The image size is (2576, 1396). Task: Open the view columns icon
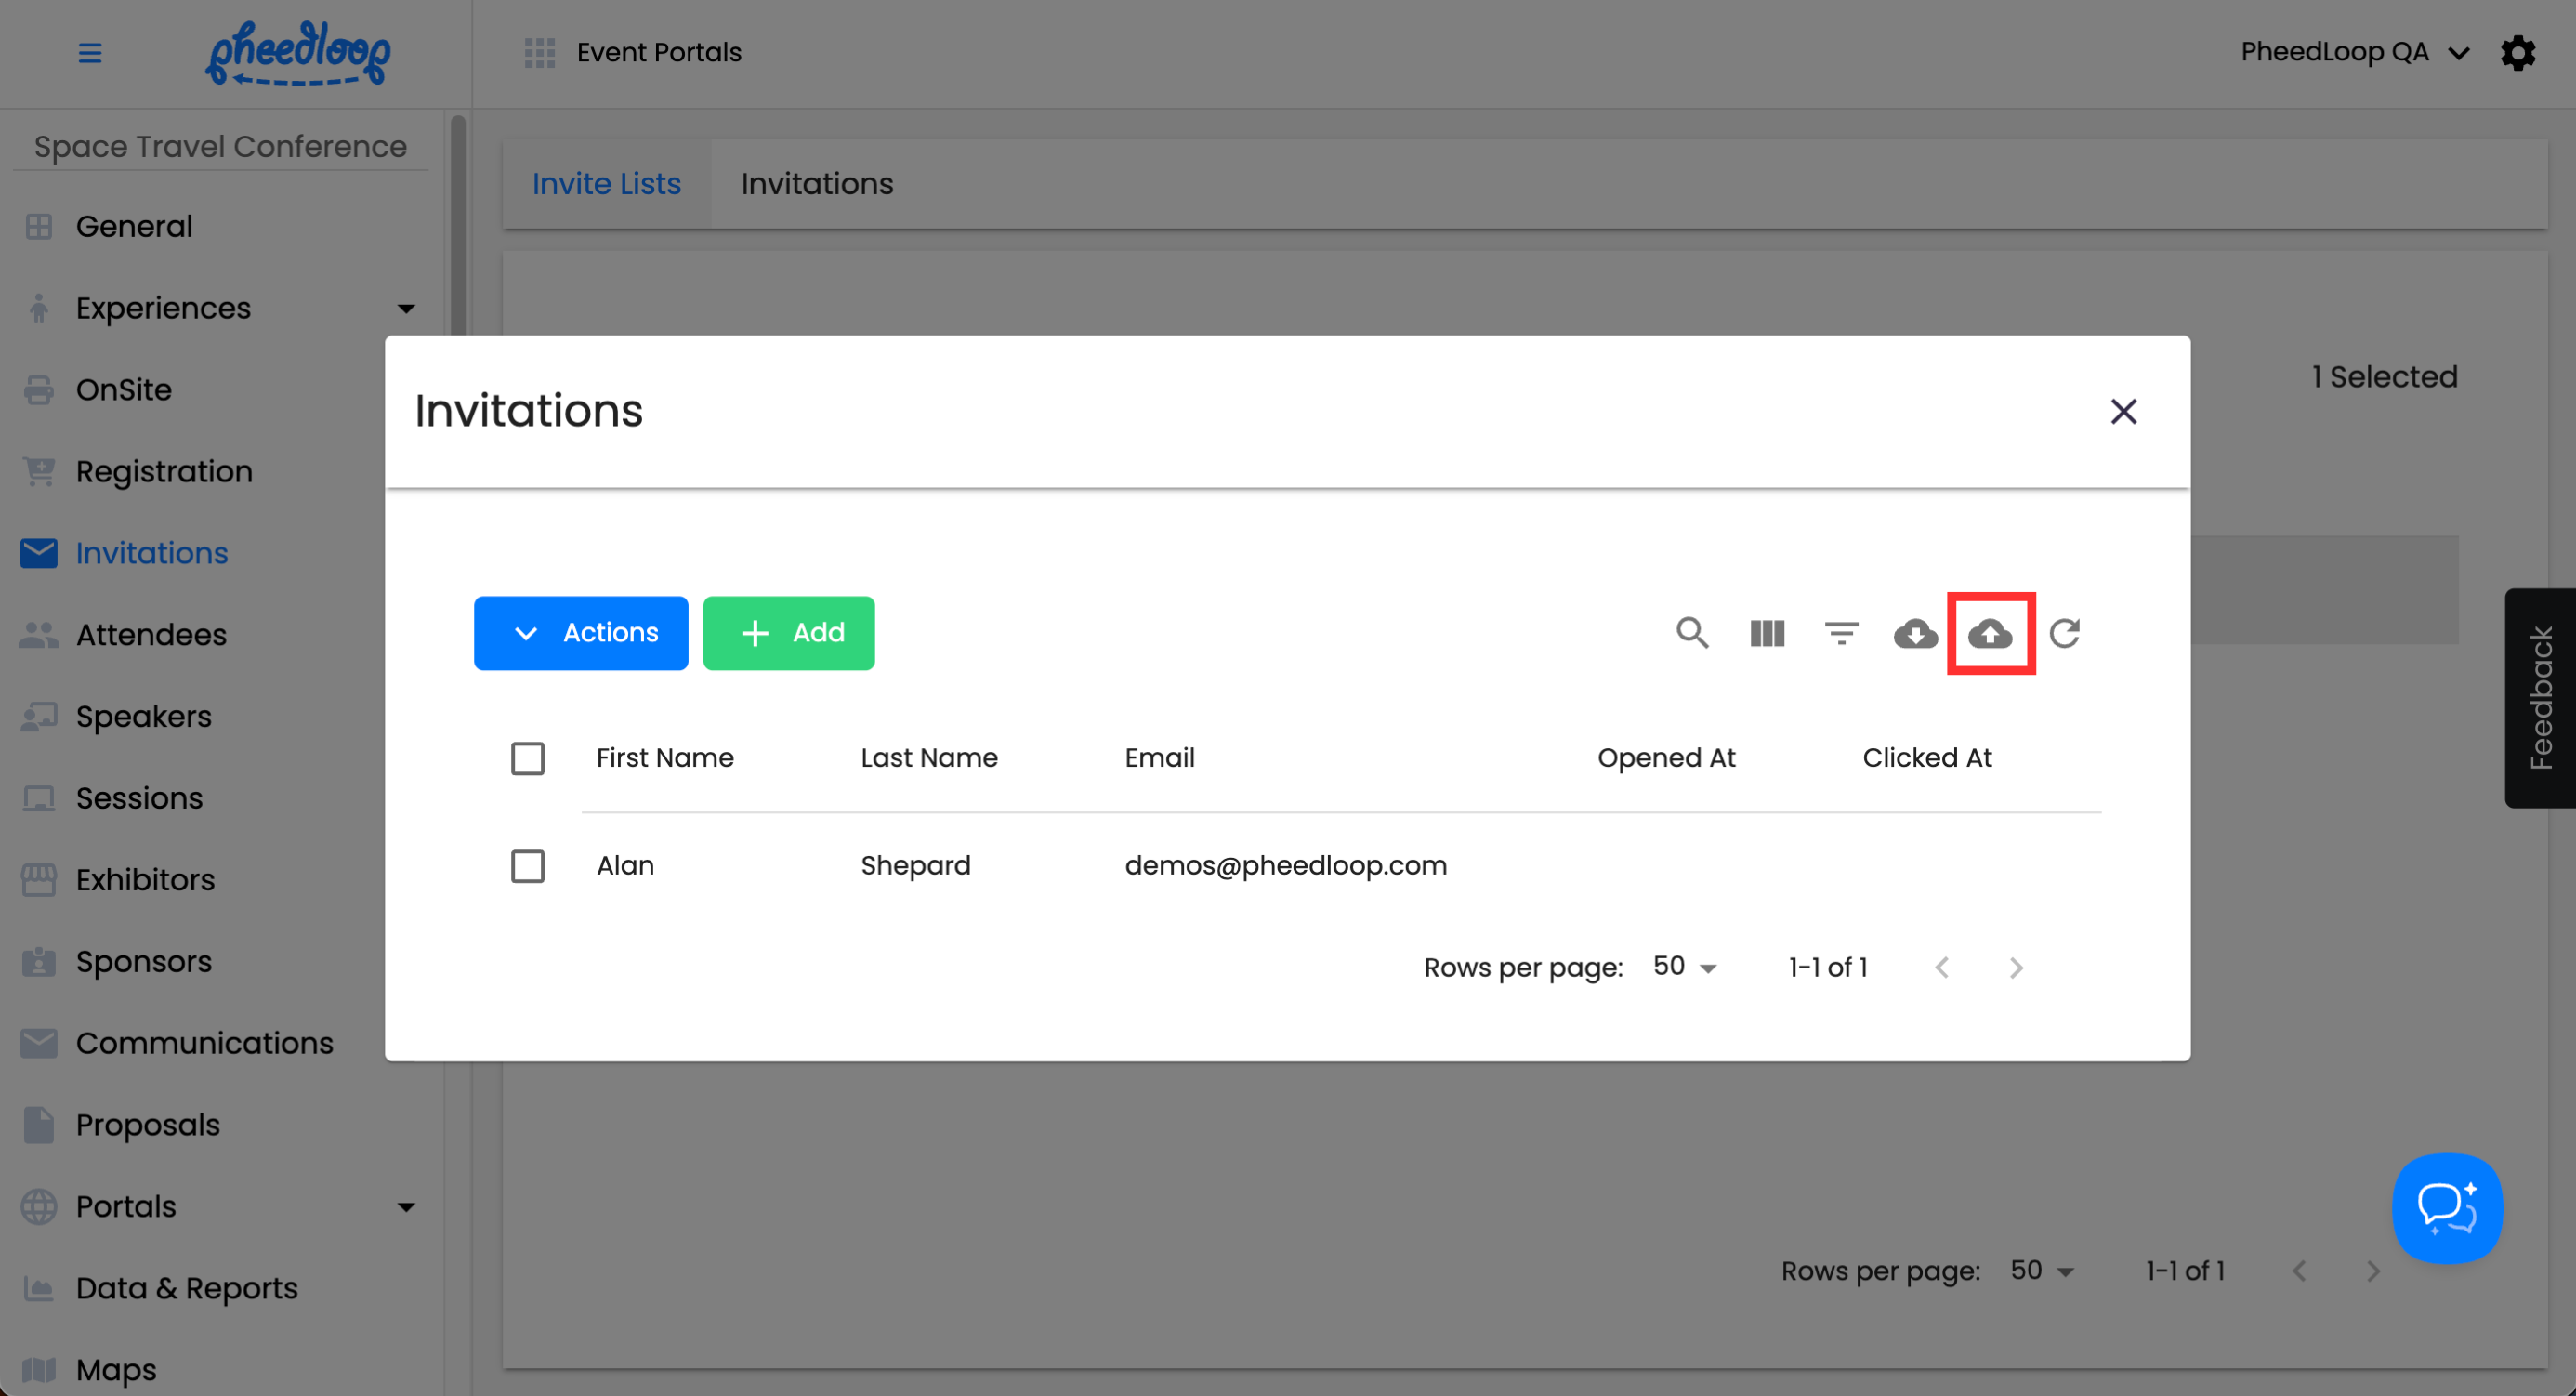tap(1767, 633)
